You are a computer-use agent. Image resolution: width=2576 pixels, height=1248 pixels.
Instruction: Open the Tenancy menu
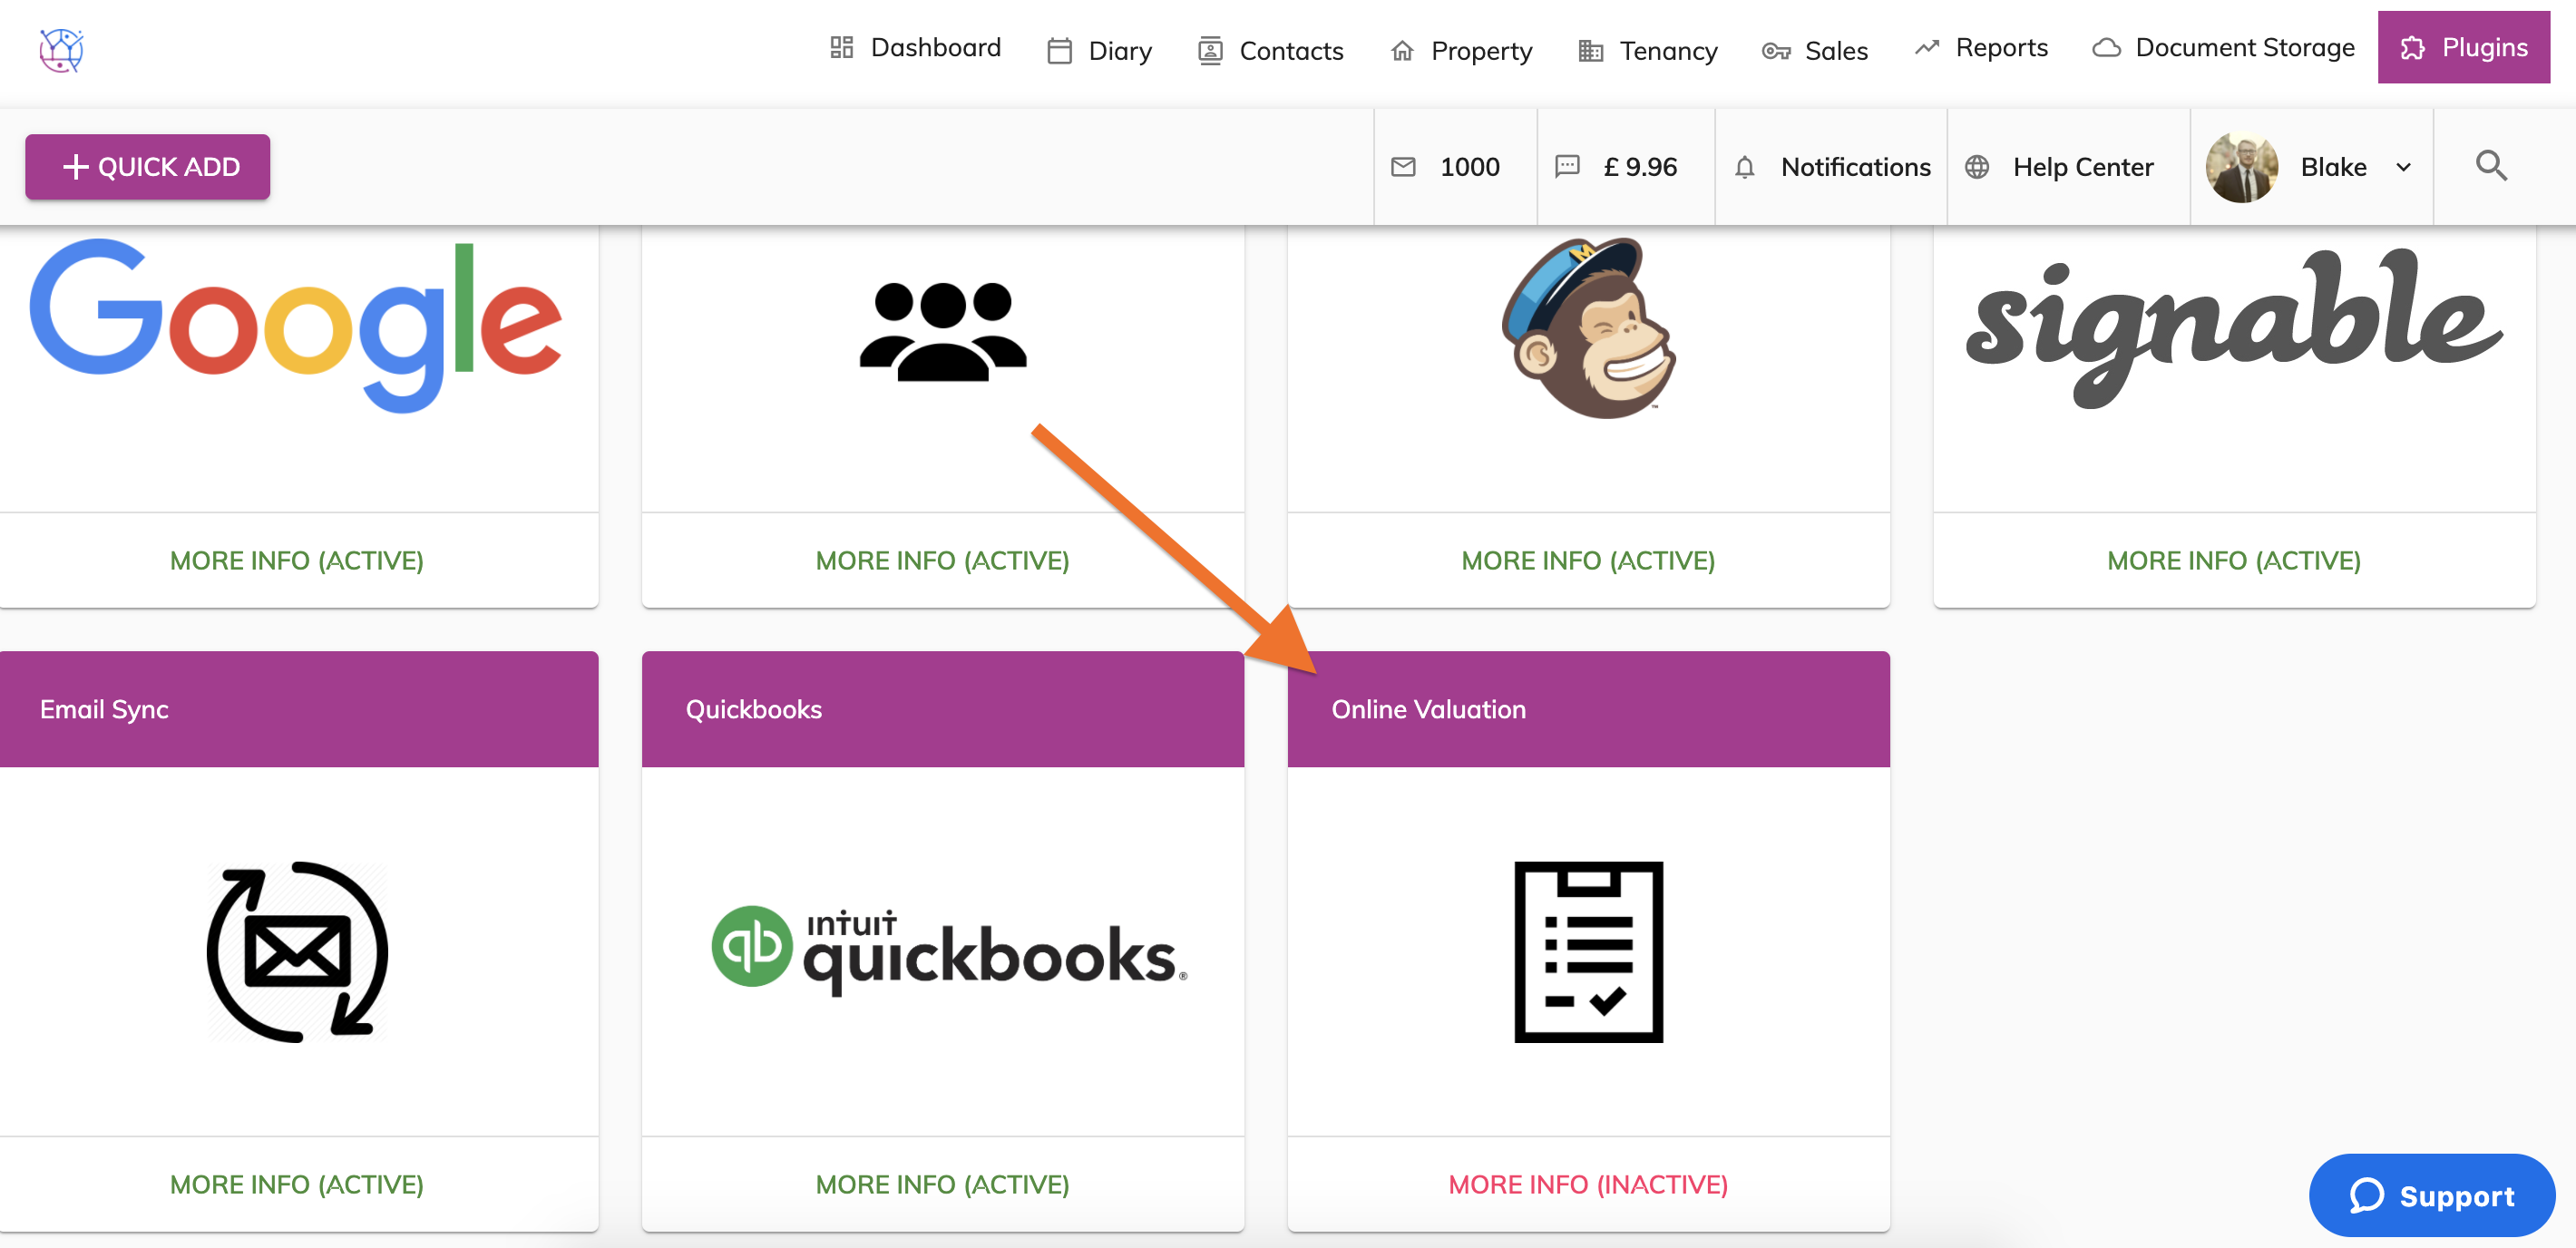click(1647, 50)
